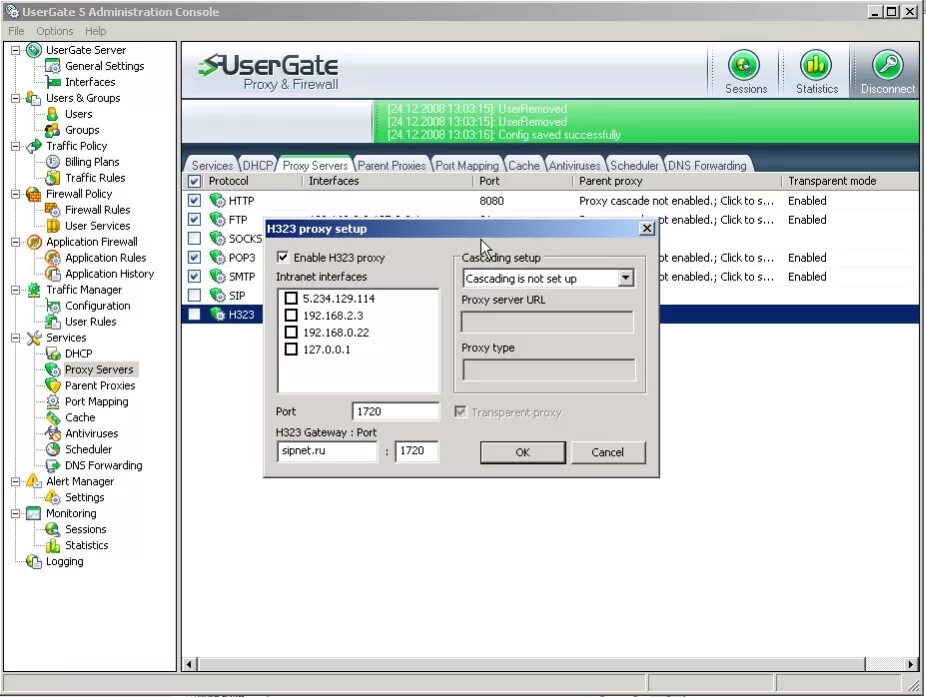926x697 pixels.
Task: Collapse the Monitoring tree node
Action: 16,514
